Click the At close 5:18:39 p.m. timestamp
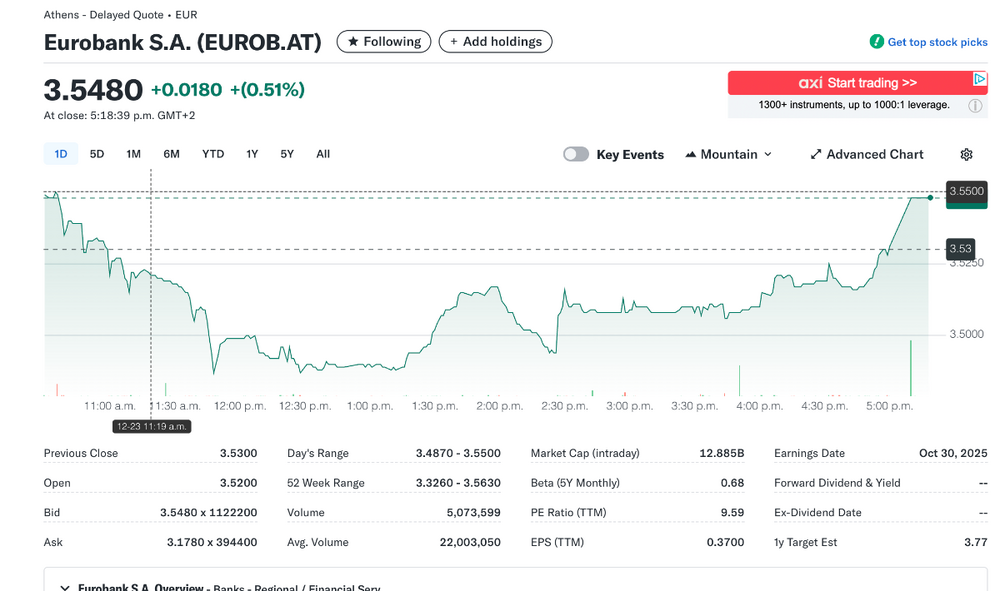Image resolution: width=1000 pixels, height=591 pixels. click(x=119, y=115)
